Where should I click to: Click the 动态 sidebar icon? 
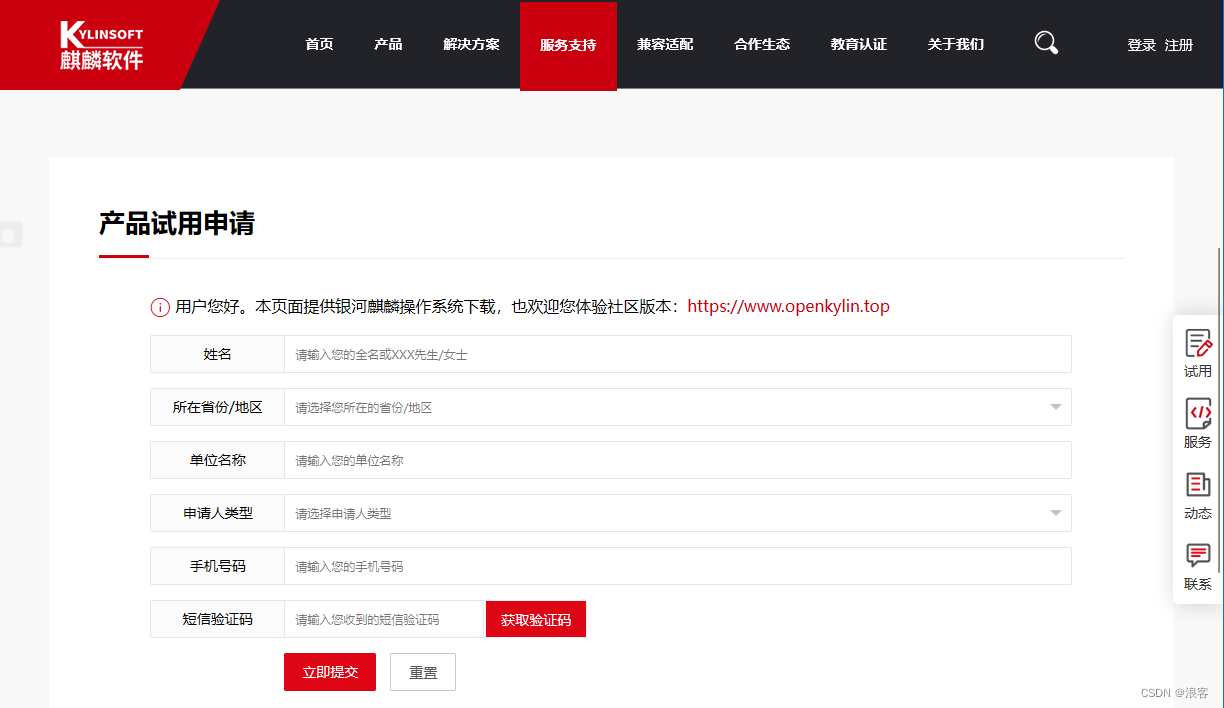(1197, 496)
